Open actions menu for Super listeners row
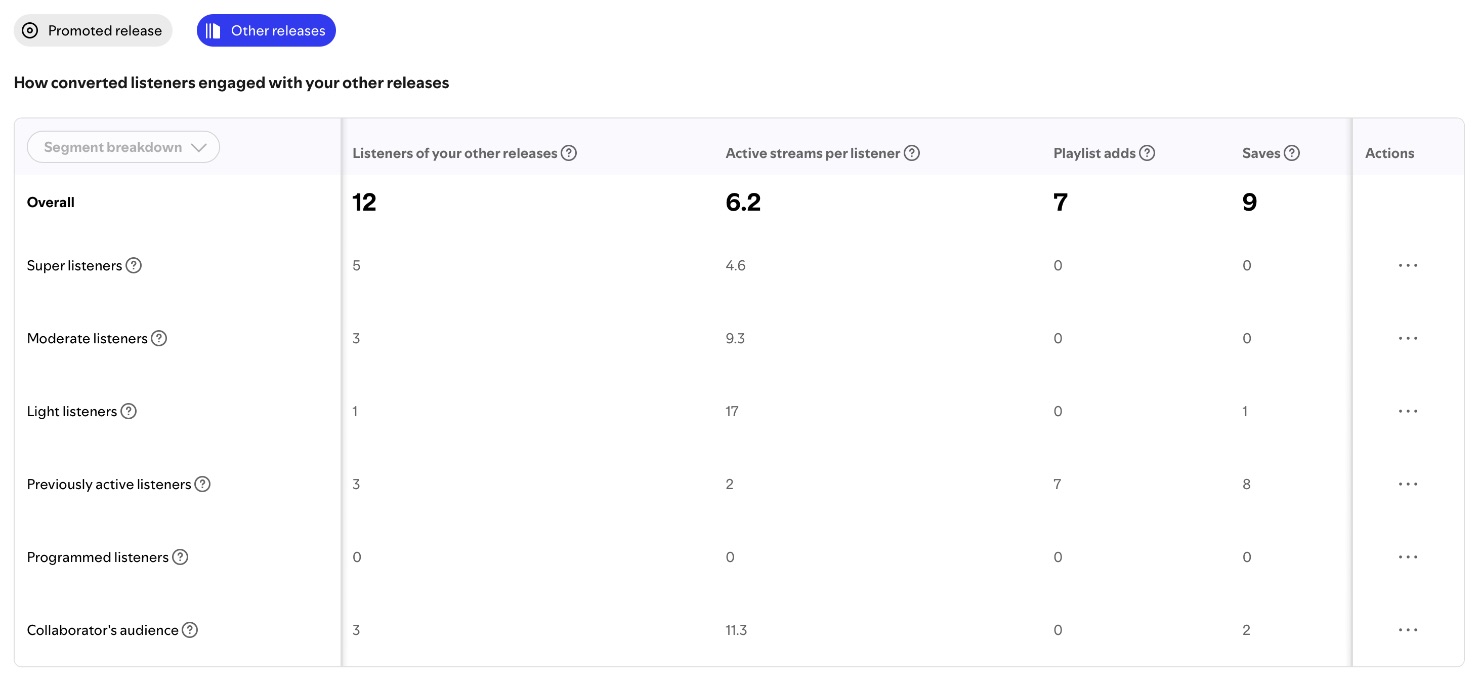The width and height of the screenshot is (1480, 681). pyautogui.click(x=1408, y=266)
